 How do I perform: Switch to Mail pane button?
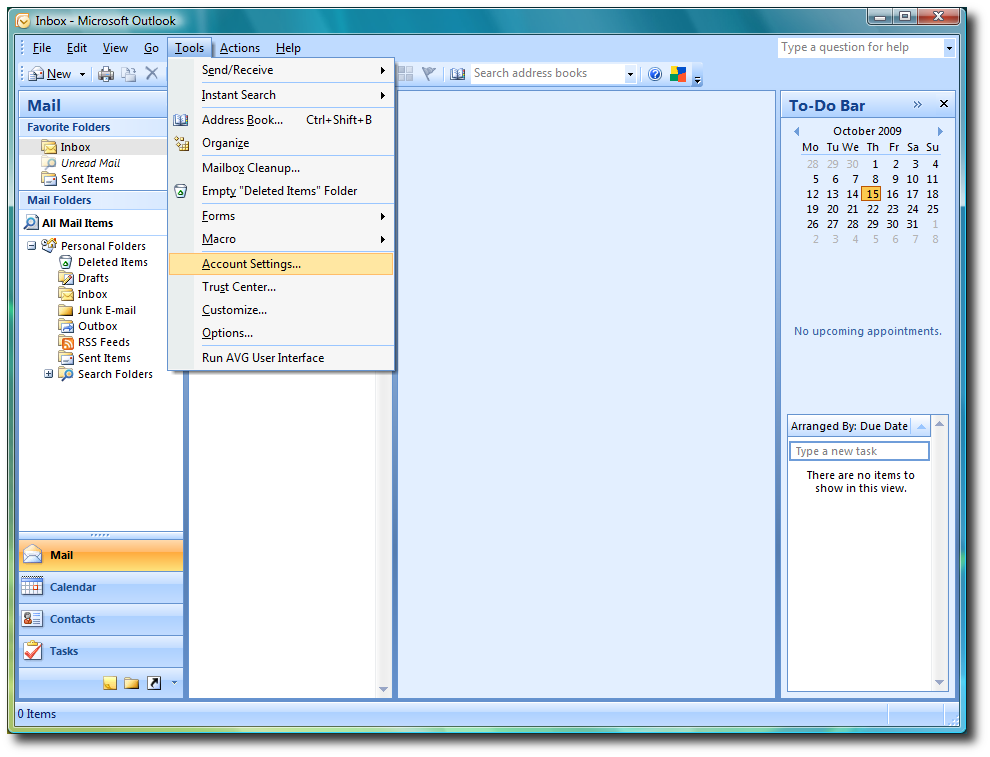101,555
